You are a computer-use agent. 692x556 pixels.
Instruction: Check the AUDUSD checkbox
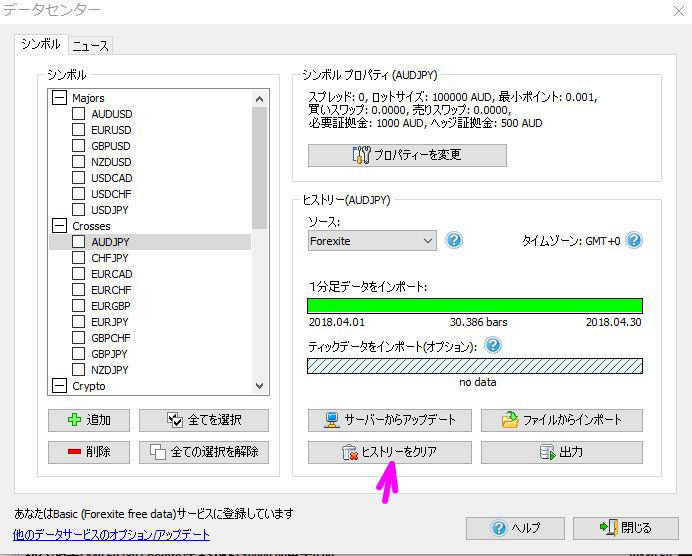[x=79, y=113]
